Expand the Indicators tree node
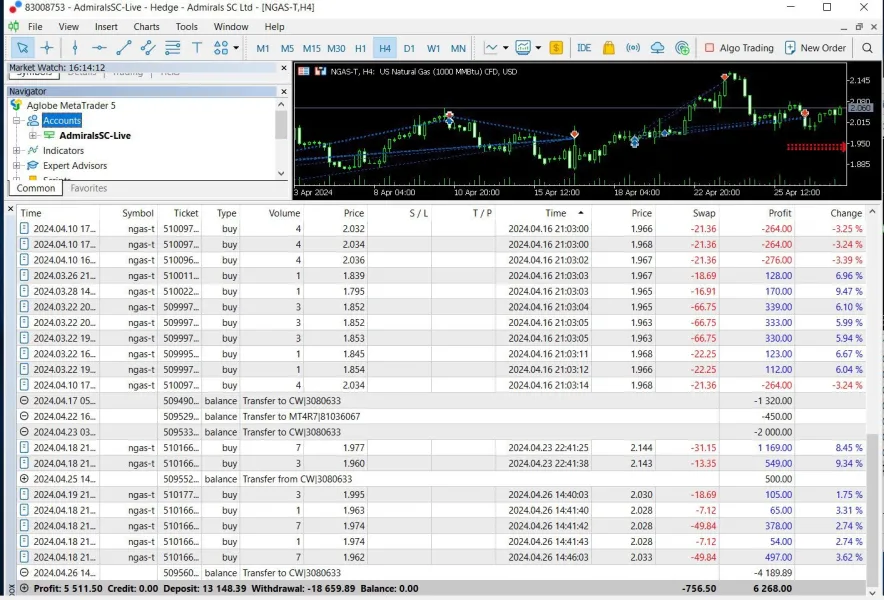This screenshot has height=600, width=884. coord(17,151)
